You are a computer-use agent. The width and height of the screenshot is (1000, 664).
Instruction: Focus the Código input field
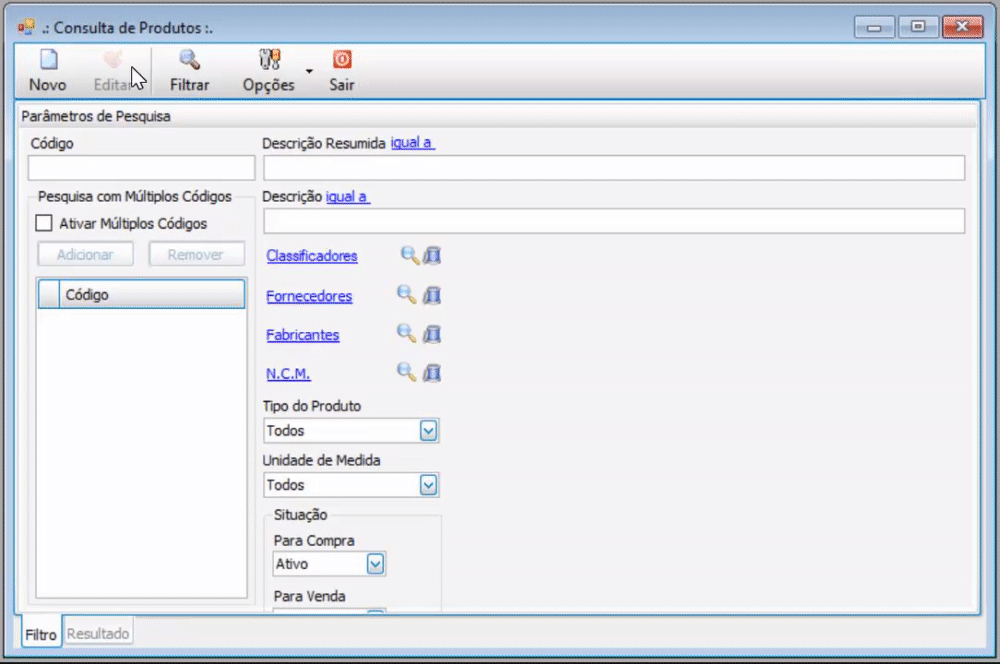[x=142, y=168]
